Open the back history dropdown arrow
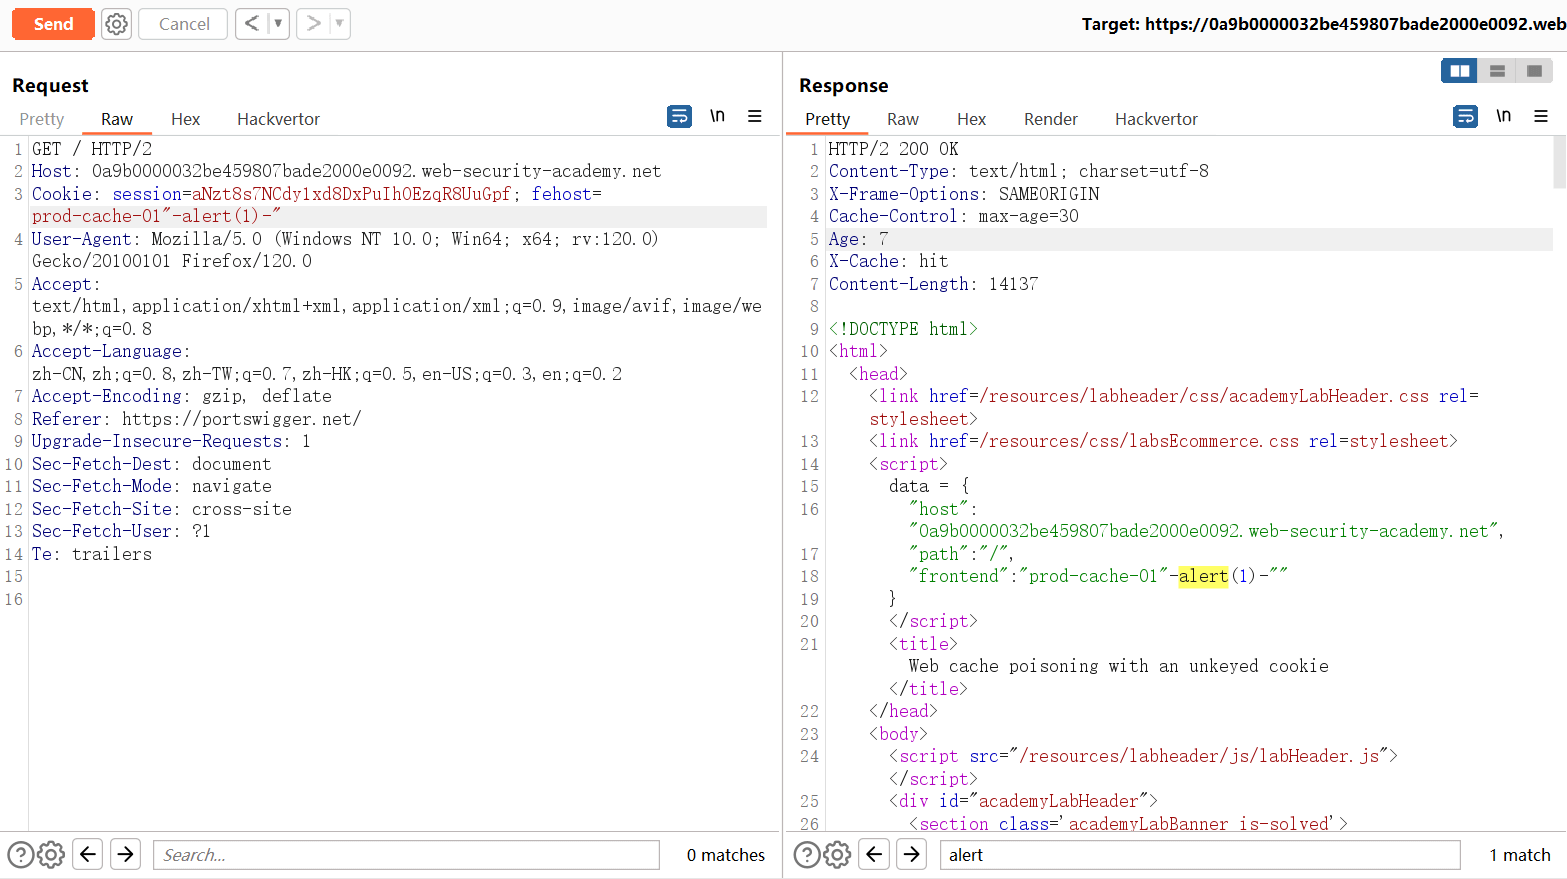The height and width of the screenshot is (879, 1567). [279, 23]
